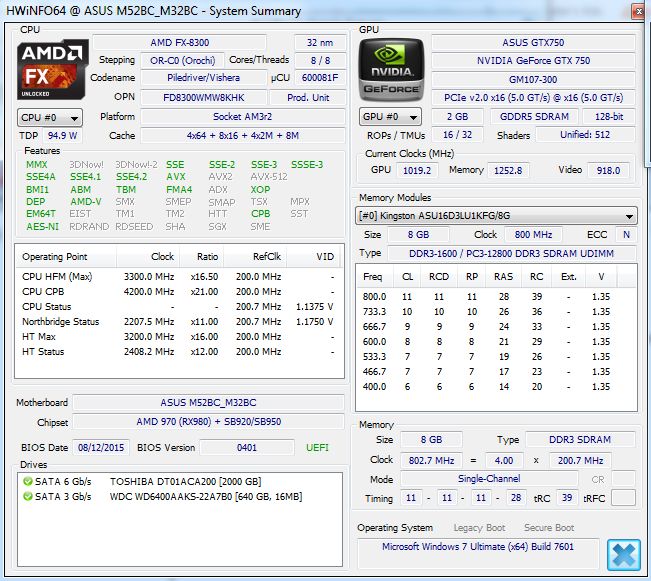Viewport: 651px width, 581px height.
Task: Click the NVIDIA GeForce logo
Action: tap(391, 70)
